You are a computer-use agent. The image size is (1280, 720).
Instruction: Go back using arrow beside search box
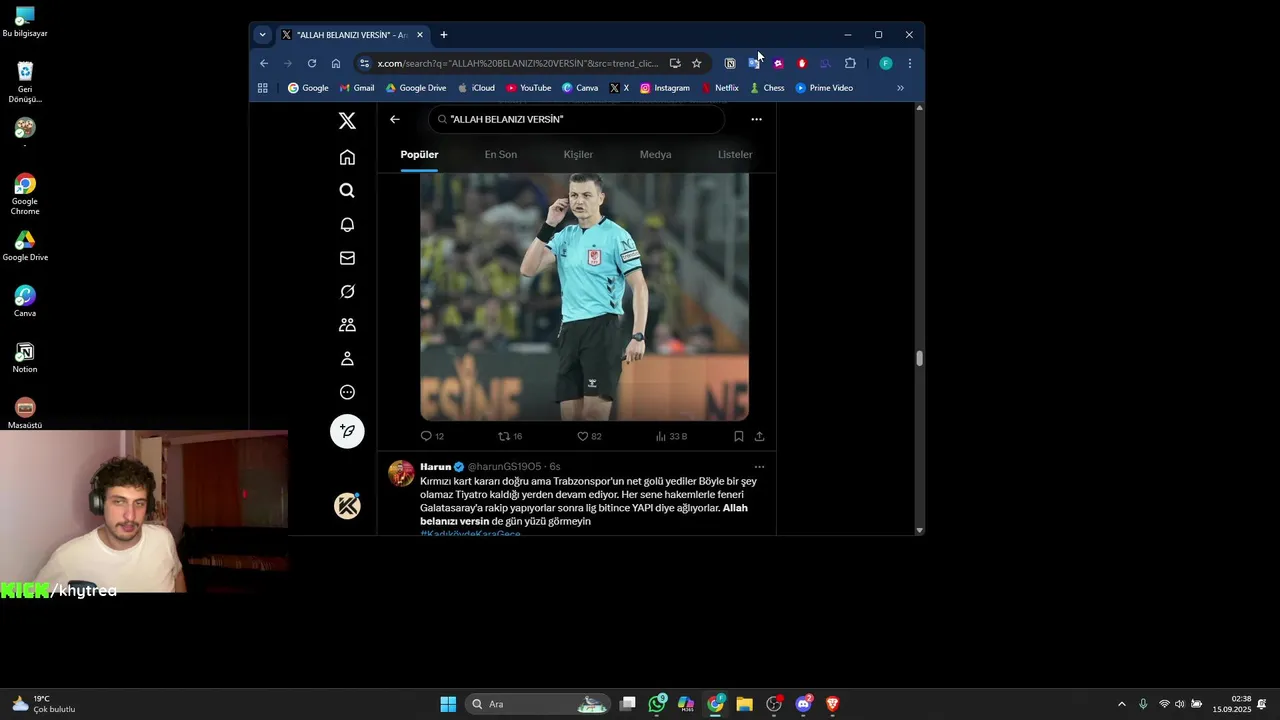[395, 119]
